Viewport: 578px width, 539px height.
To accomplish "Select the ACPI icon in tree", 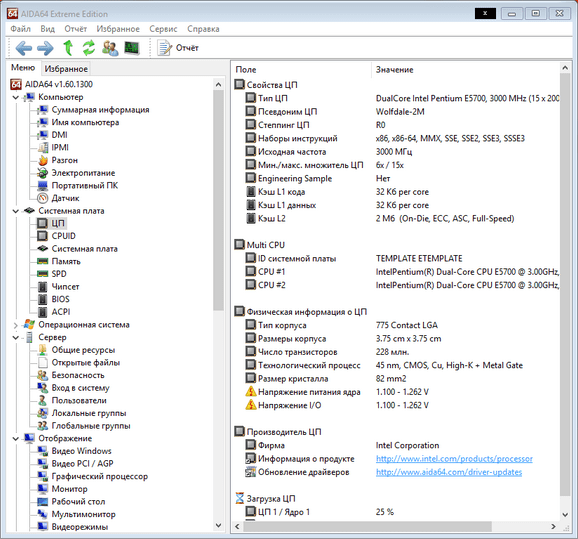I will click(43, 312).
